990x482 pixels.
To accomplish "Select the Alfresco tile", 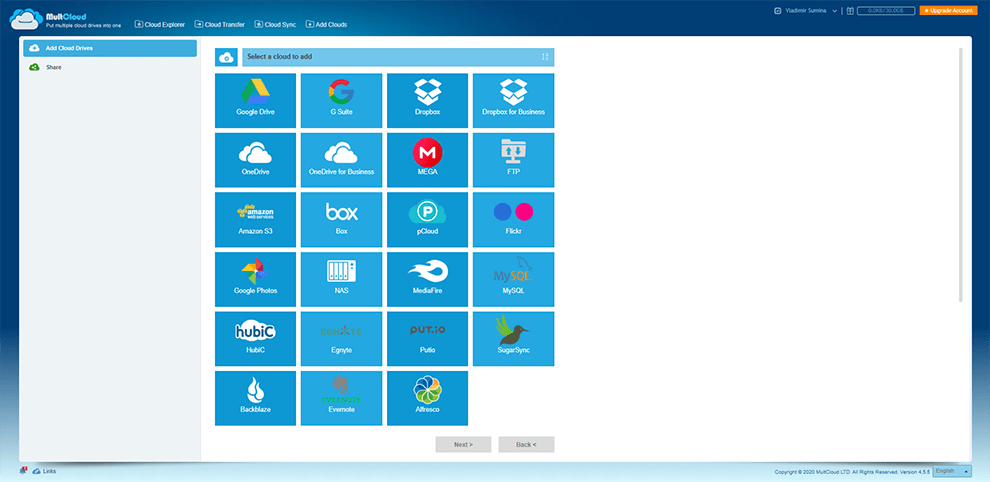I will point(427,398).
